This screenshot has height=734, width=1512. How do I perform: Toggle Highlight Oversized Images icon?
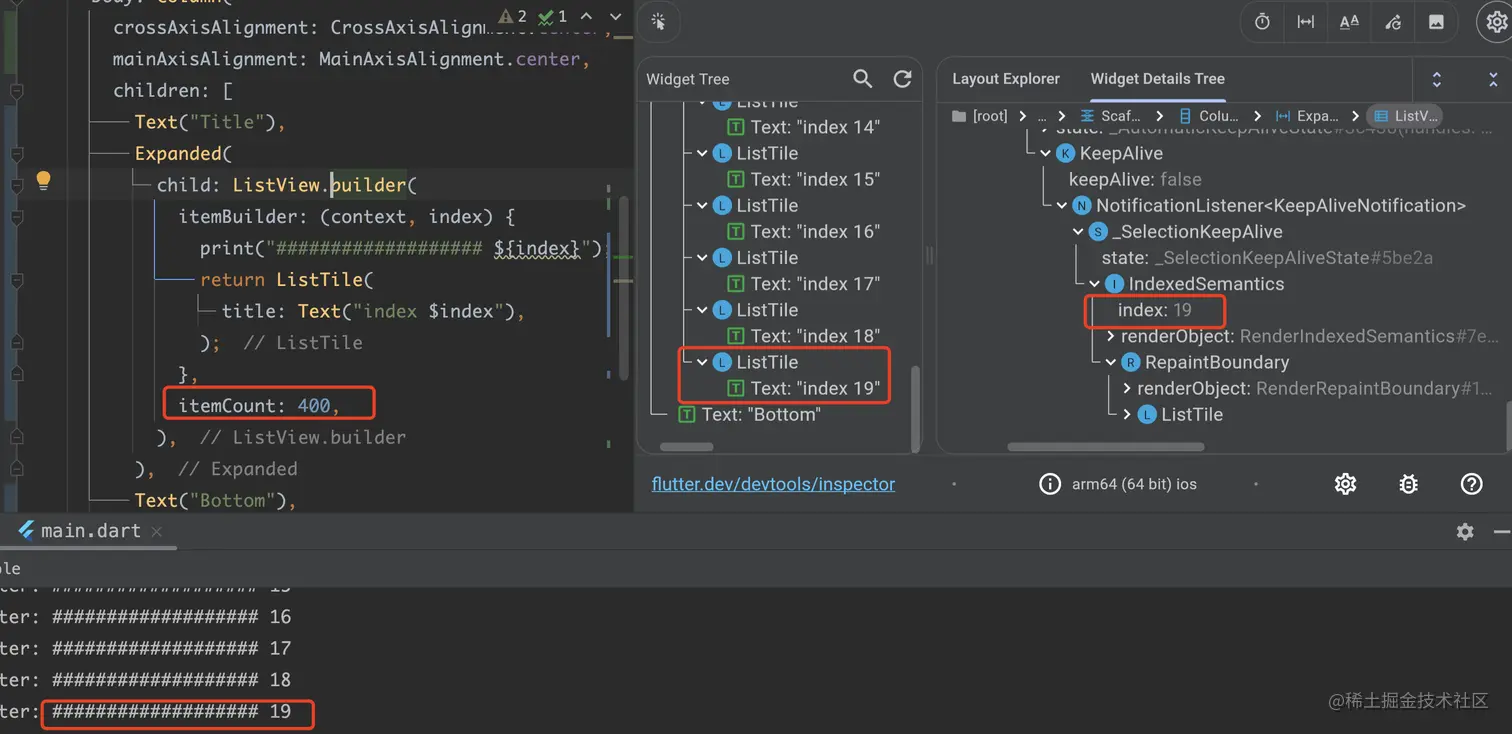[x=1436, y=22]
